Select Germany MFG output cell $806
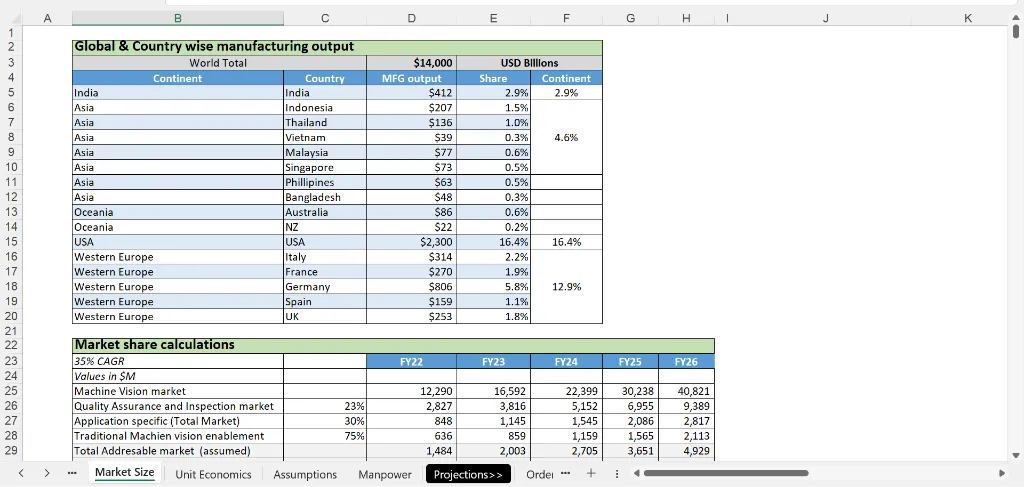This screenshot has width=1024, height=487. (x=412, y=287)
